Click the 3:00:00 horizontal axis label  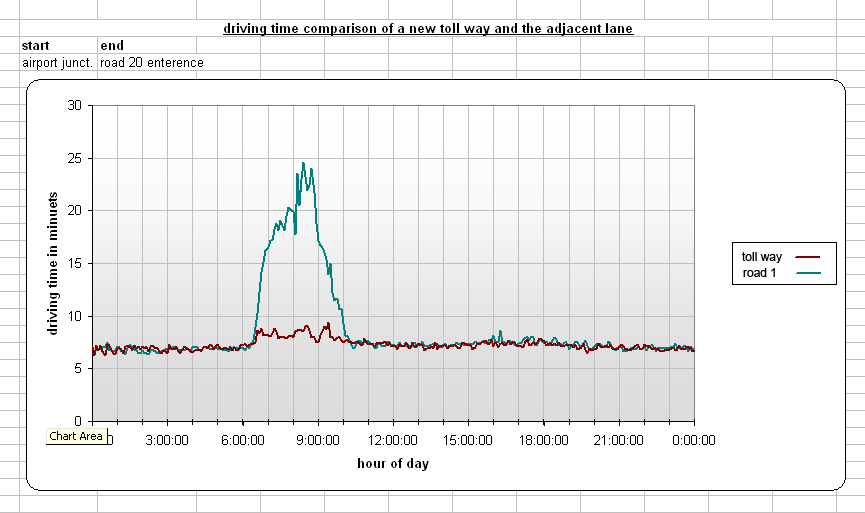(x=167, y=440)
